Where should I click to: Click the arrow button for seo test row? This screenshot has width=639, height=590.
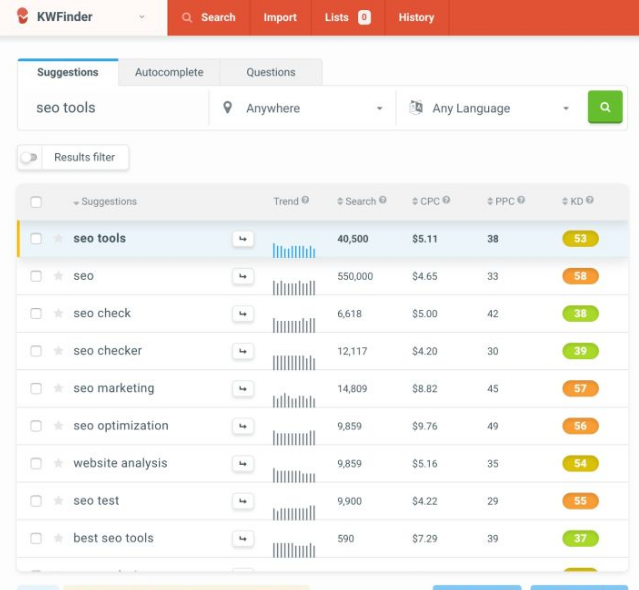tap(243, 501)
